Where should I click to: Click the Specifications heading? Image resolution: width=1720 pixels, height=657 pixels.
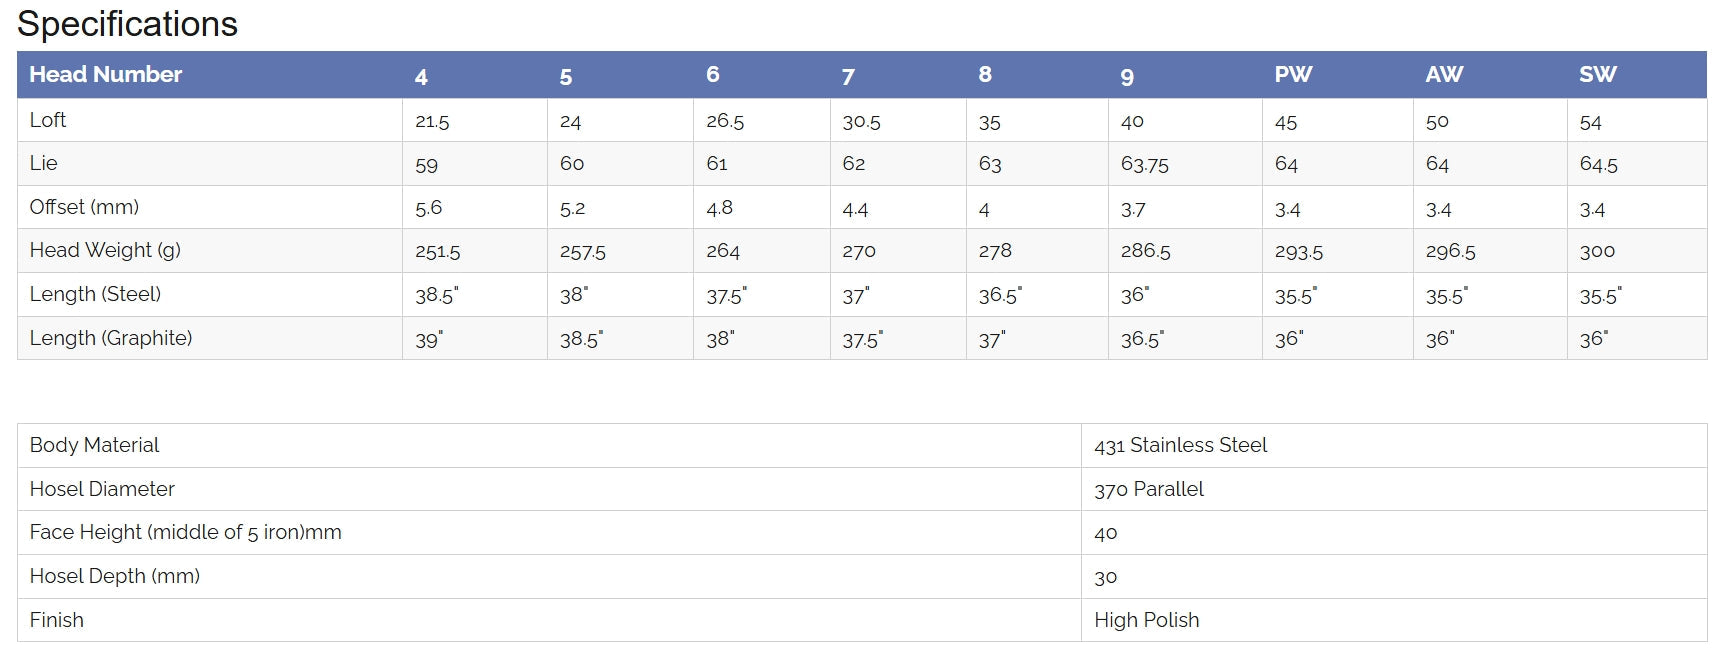[127, 24]
